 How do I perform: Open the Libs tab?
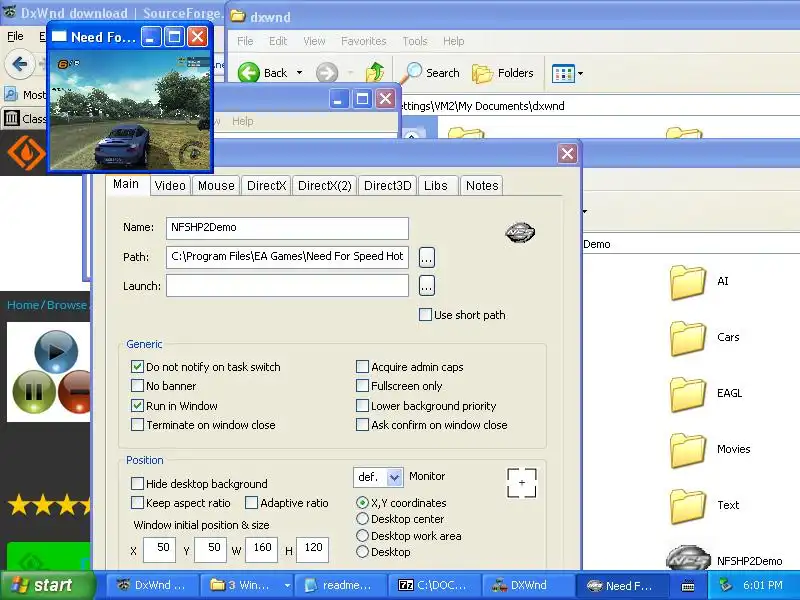436,186
